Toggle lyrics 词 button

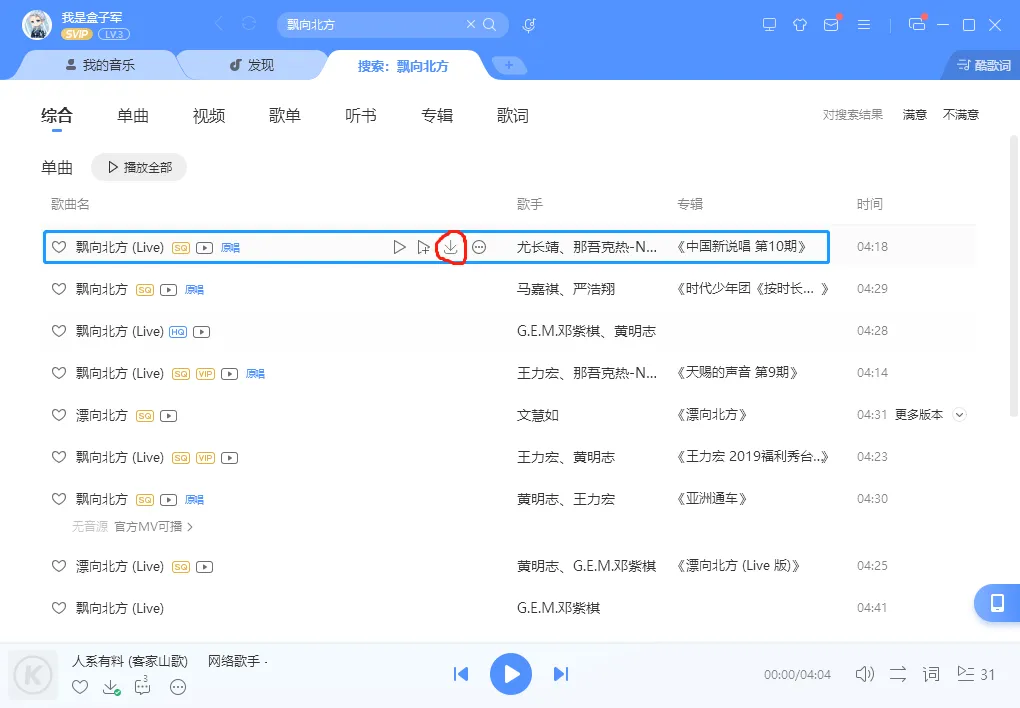(x=931, y=674)
